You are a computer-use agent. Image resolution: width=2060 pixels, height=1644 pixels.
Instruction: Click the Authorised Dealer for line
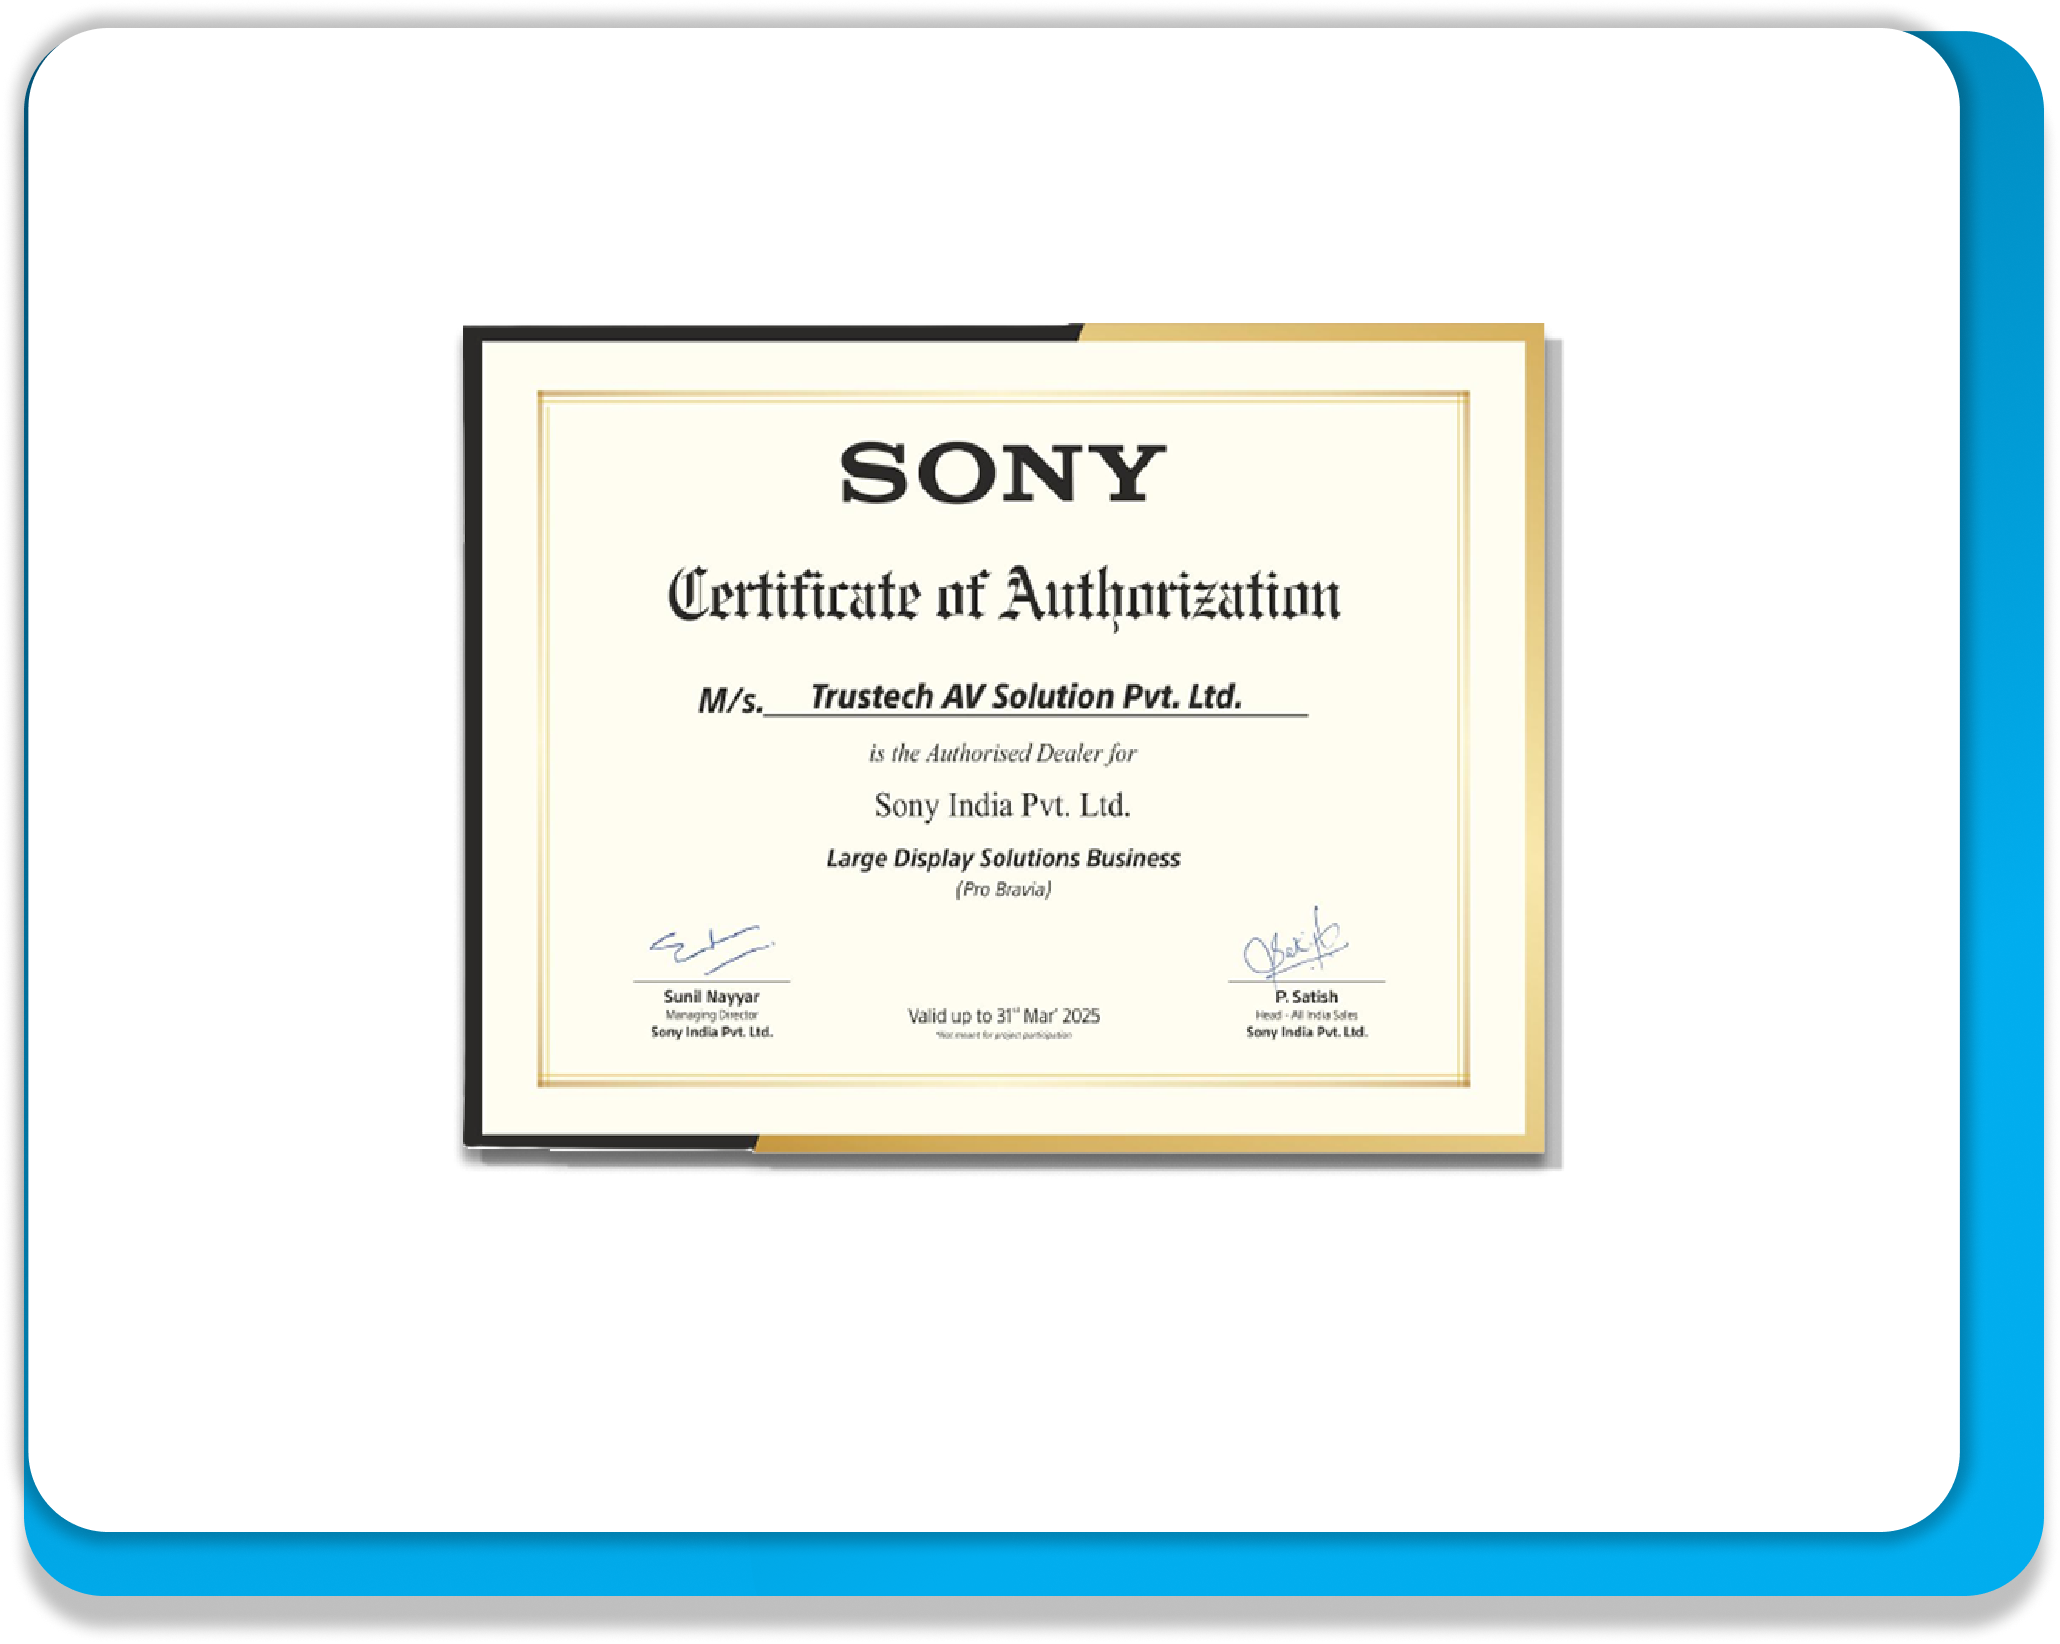click(1005, 754)
